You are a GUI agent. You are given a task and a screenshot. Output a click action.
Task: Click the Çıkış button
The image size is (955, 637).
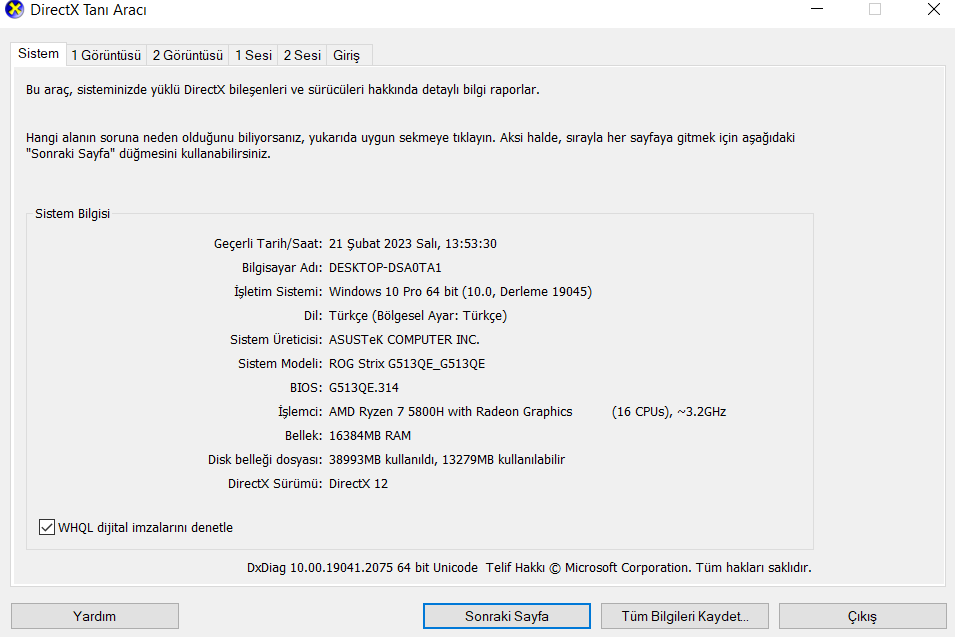[x=862, y=616]
